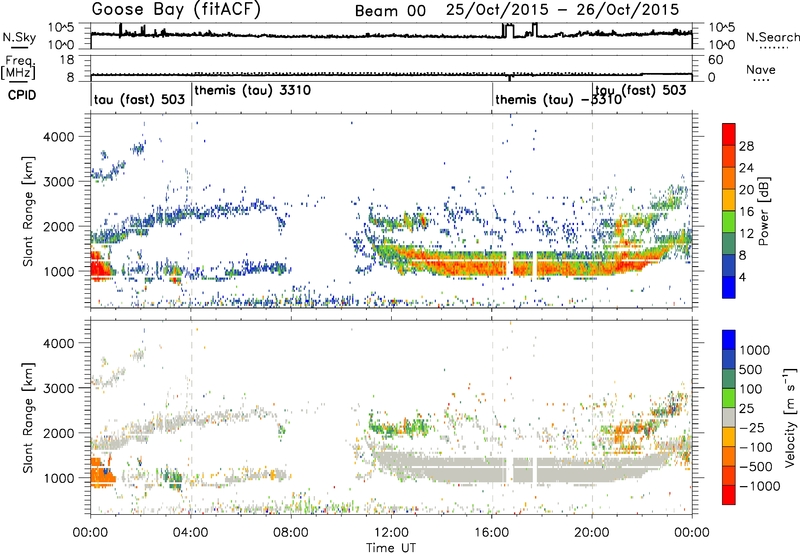Click the 'Nave' legend label

click(x=761, y=69)
